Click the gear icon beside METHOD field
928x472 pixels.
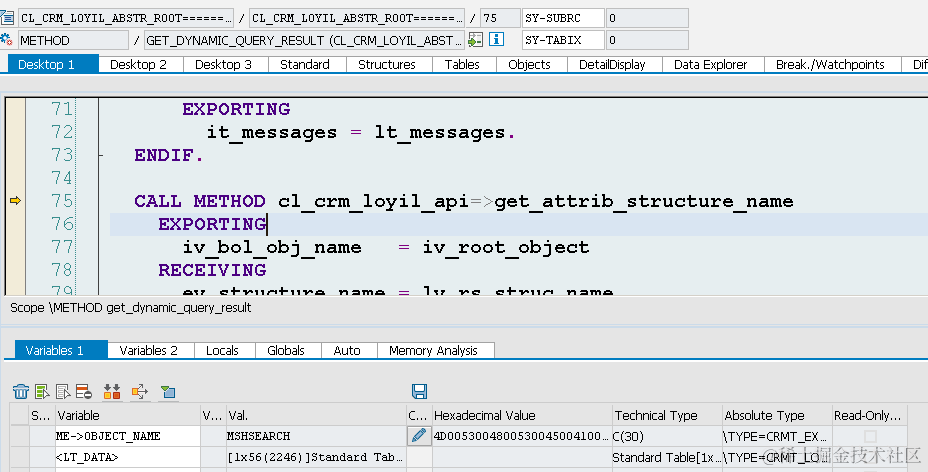pyautogui.click(x=7, y=40)
